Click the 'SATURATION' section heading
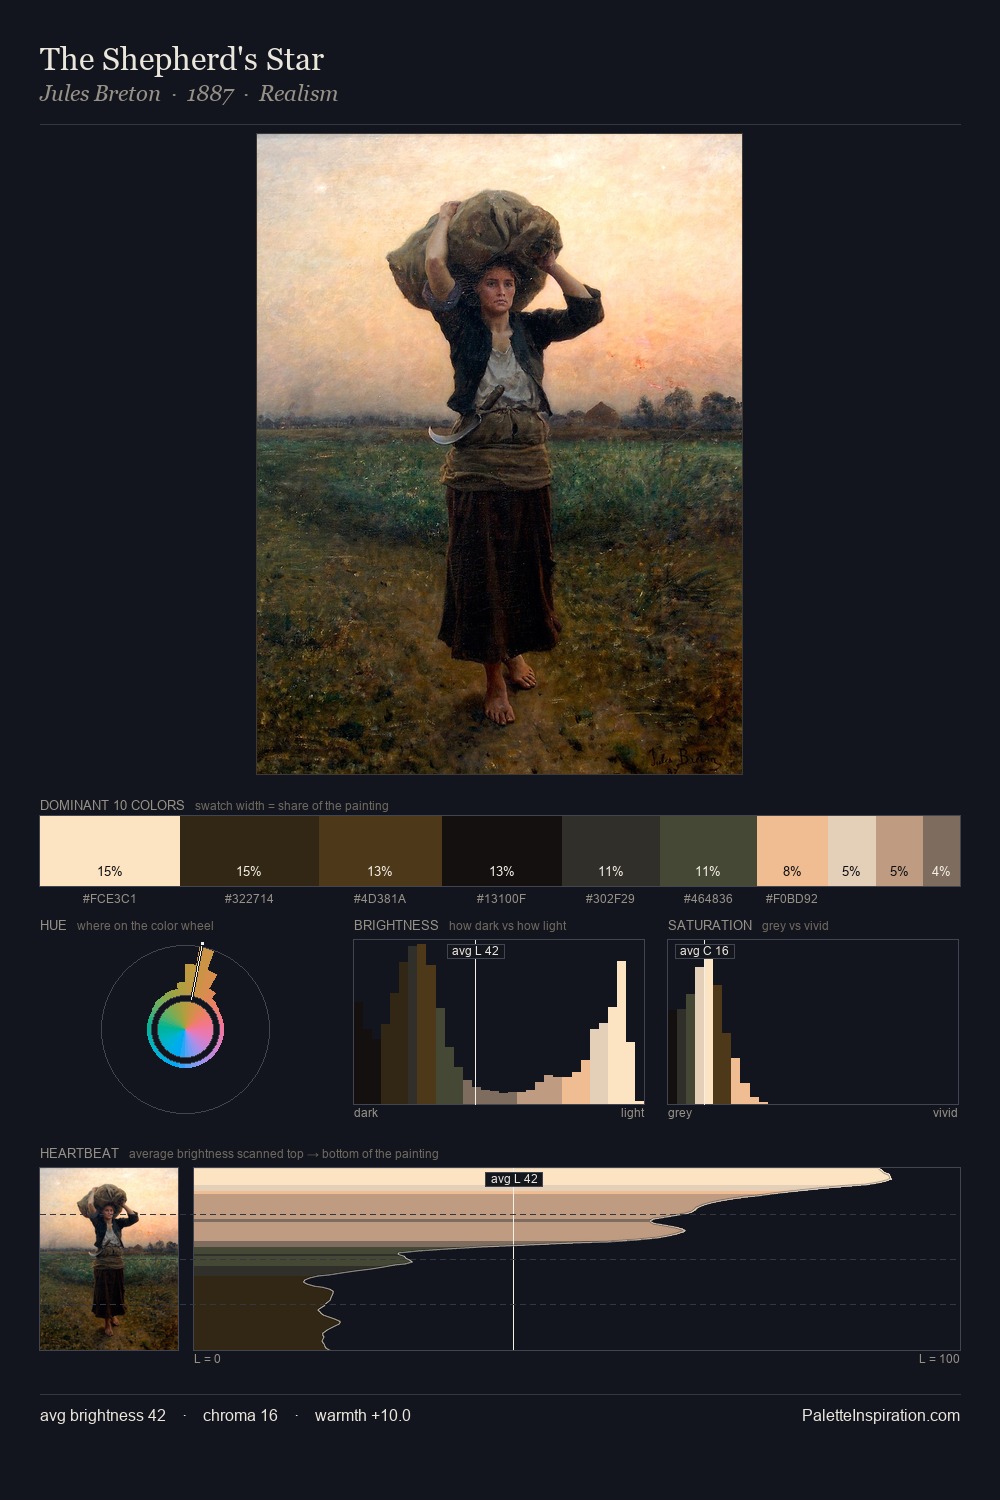The width and height of the screenshot is (1000, 1500). (710, 925)
